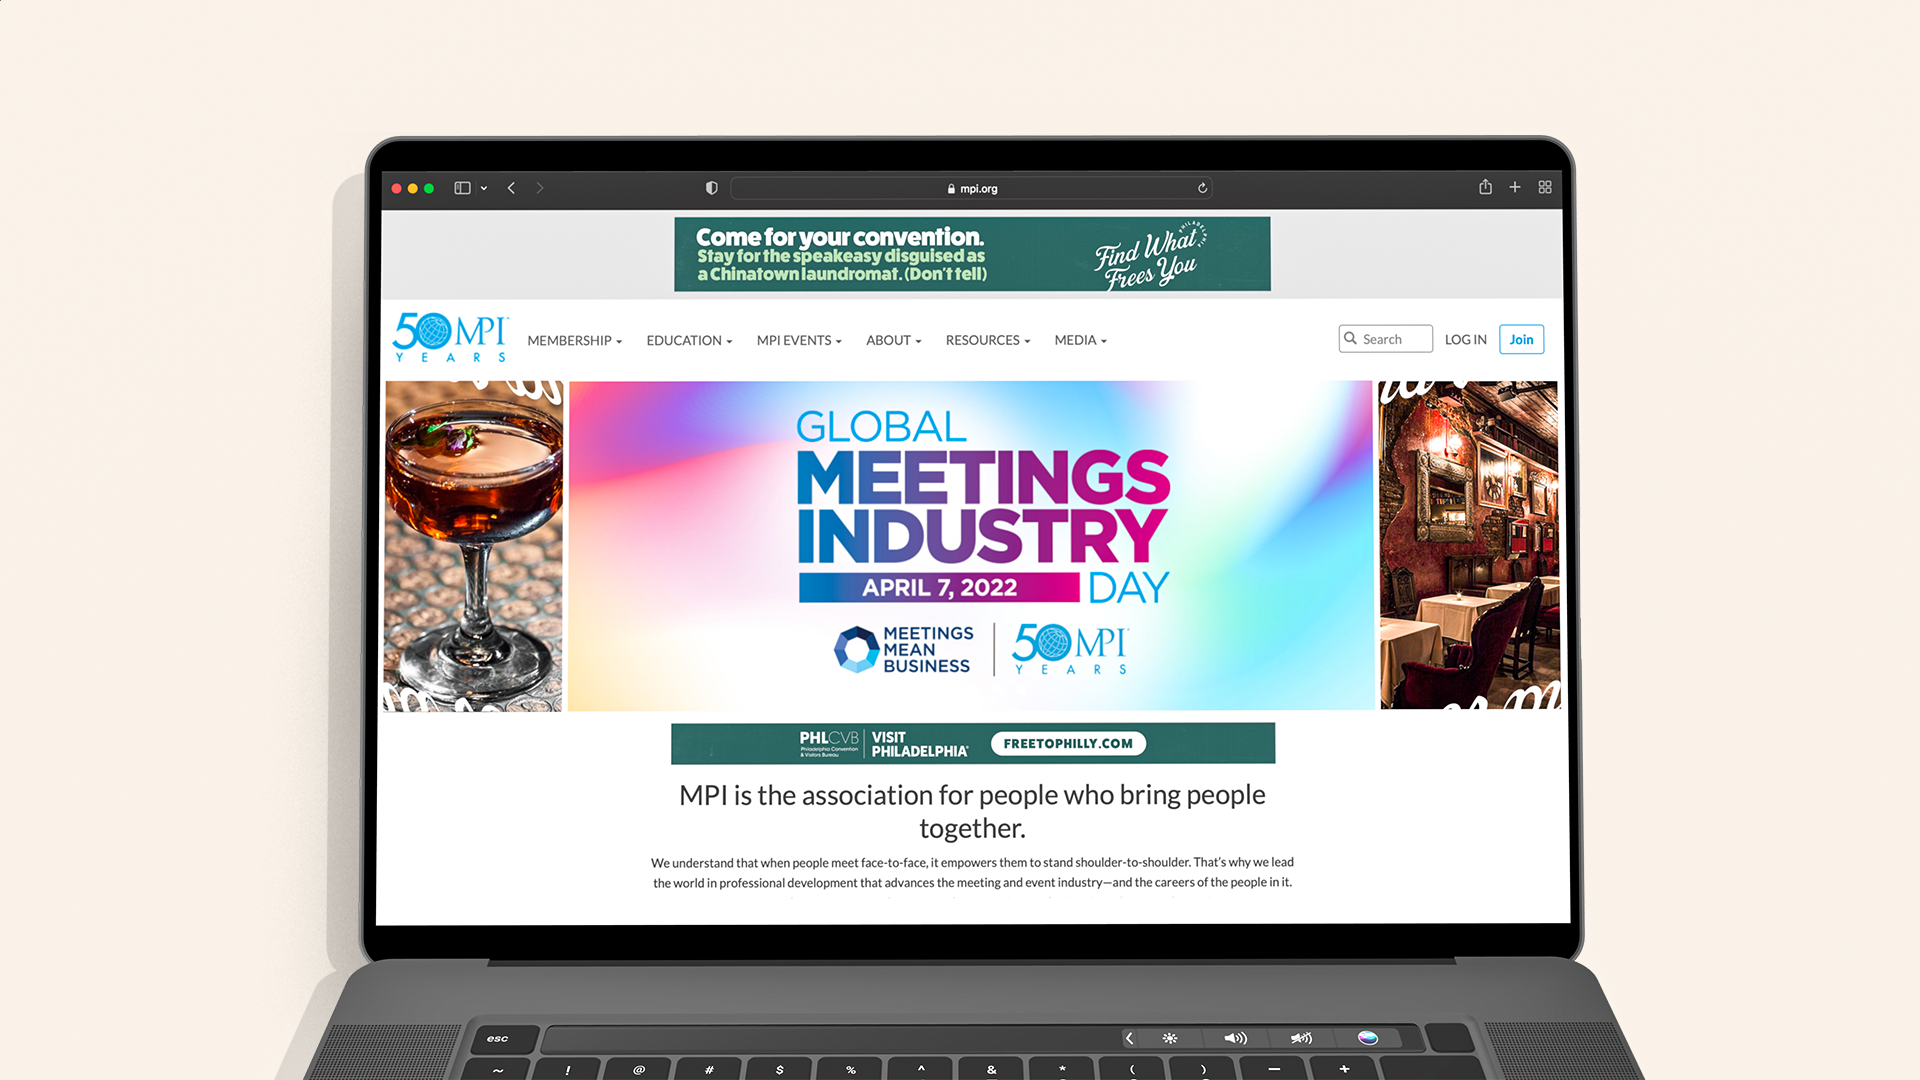Expand the MPI EVENTS menu
This screenshot has width=1920, height=1080.
pos(799,340)
